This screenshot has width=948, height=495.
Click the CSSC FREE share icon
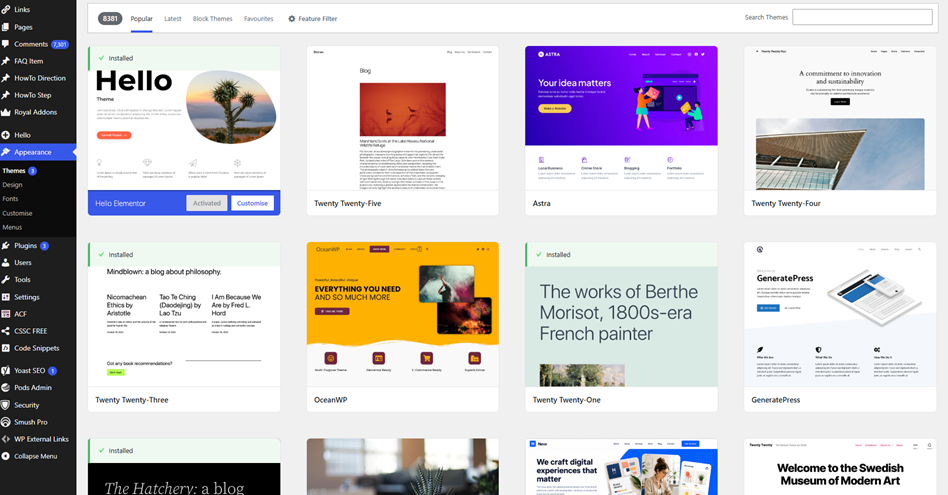(6, 331)
